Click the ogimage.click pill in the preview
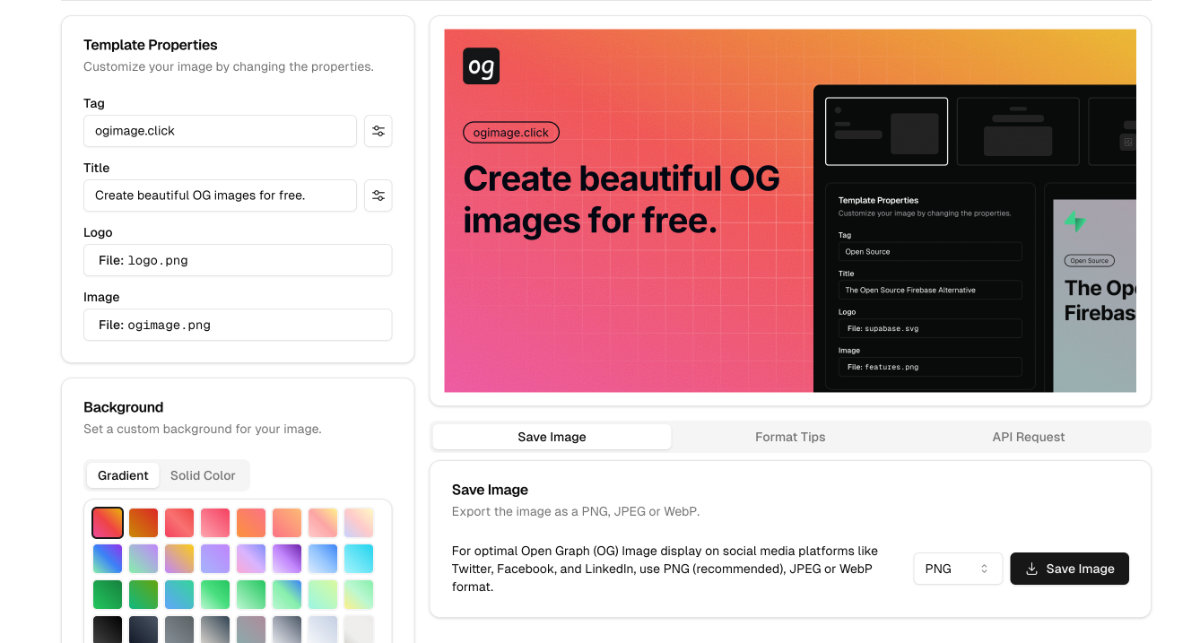Screen dimensions: 1200x643 tap(511, 132)
